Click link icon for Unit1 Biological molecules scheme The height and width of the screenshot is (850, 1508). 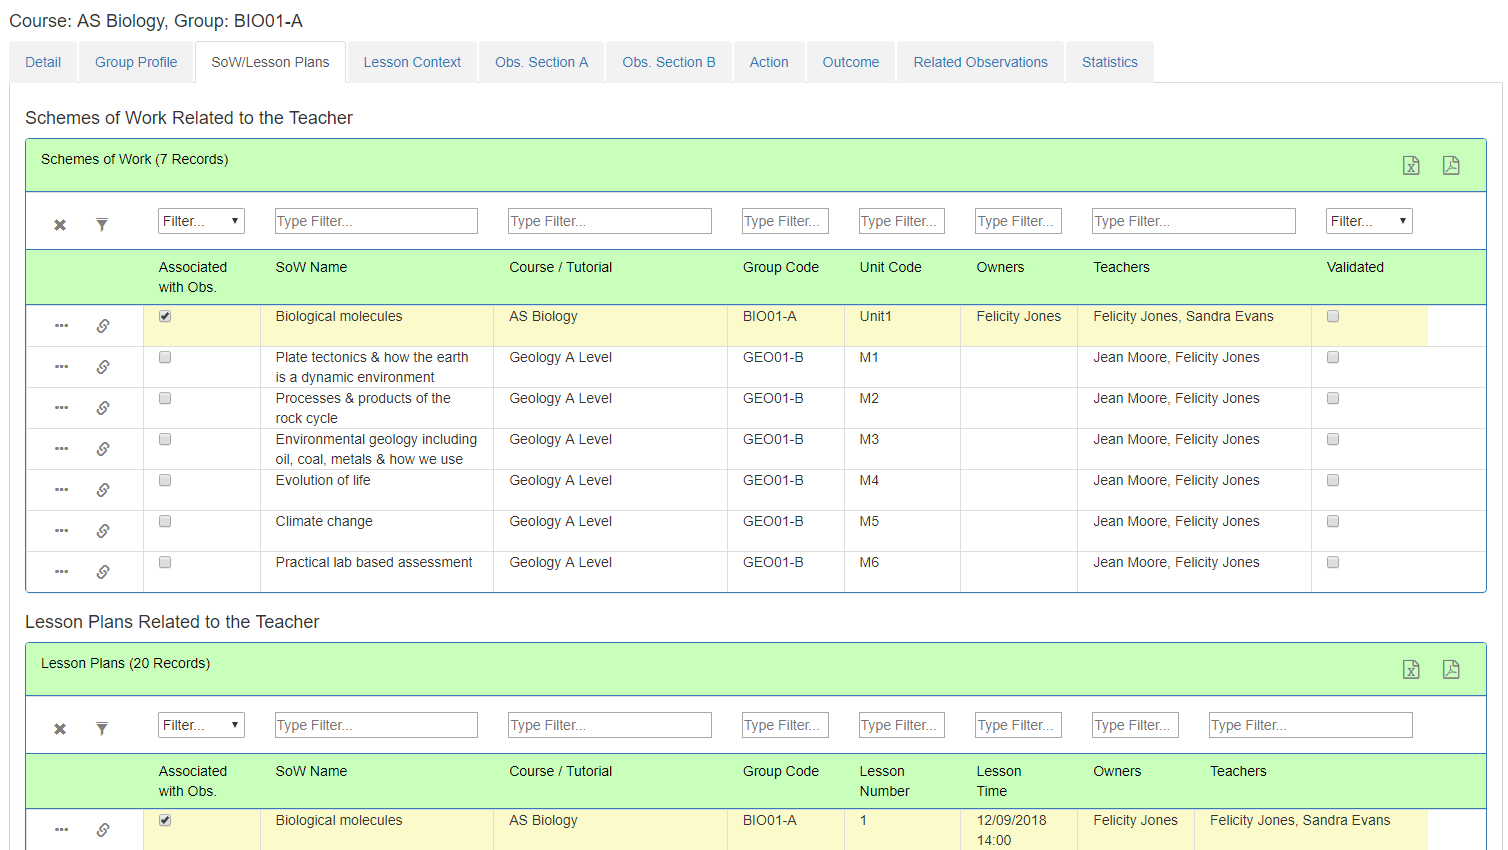pyautogui.click(x=103, y=326)
